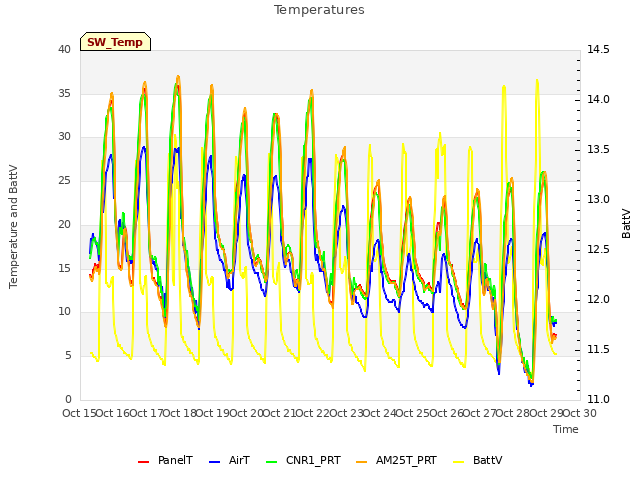Toggle CNR1_PRT series in legend
This screenshot has width=640, height=480.
[303, 460]
